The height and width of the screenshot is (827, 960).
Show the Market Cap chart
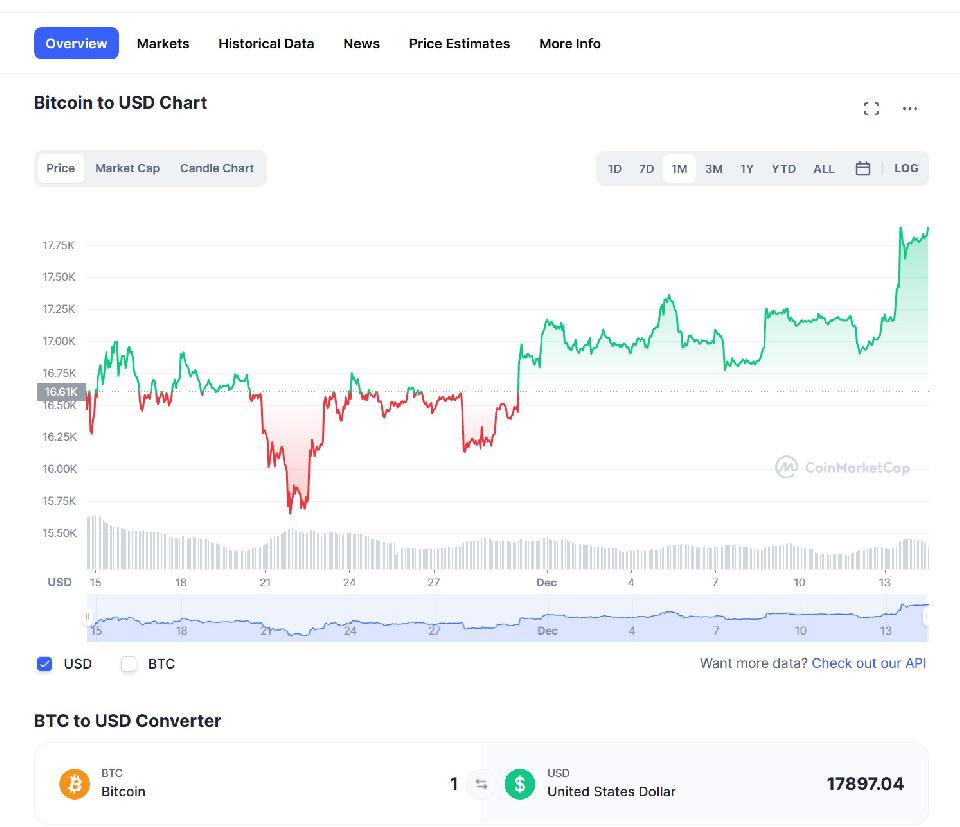127,168
